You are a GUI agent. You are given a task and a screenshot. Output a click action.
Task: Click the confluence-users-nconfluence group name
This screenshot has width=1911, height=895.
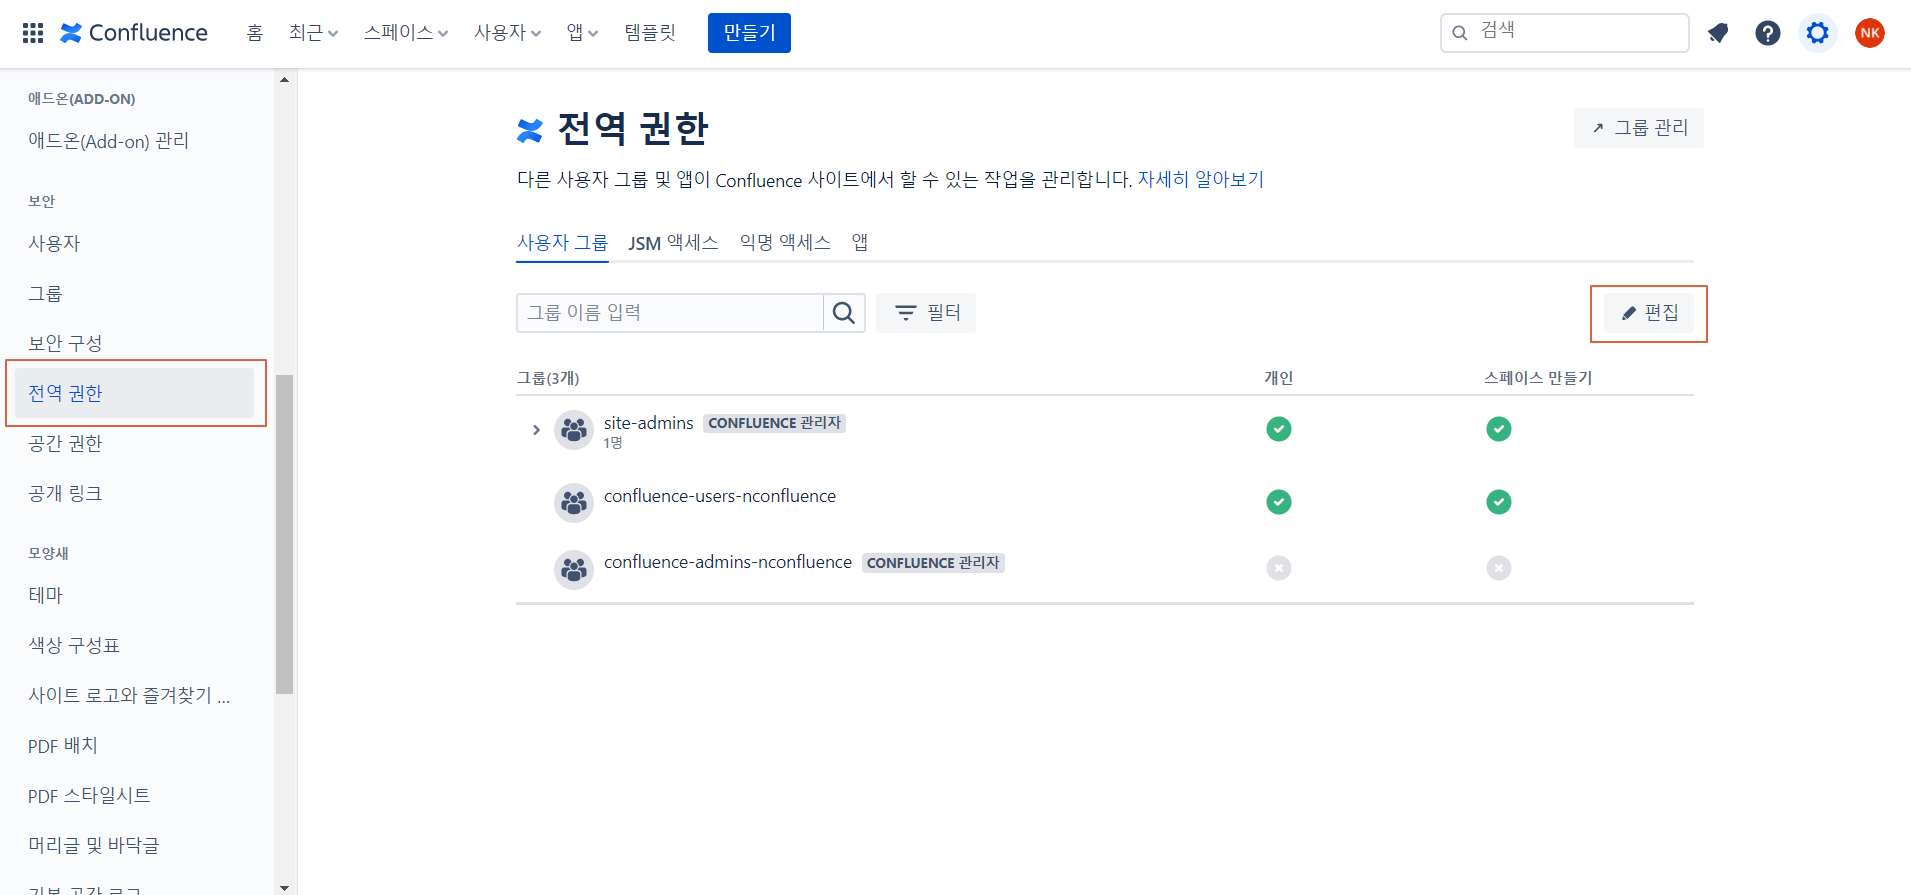pyautogui.click(x=720, y=496)
